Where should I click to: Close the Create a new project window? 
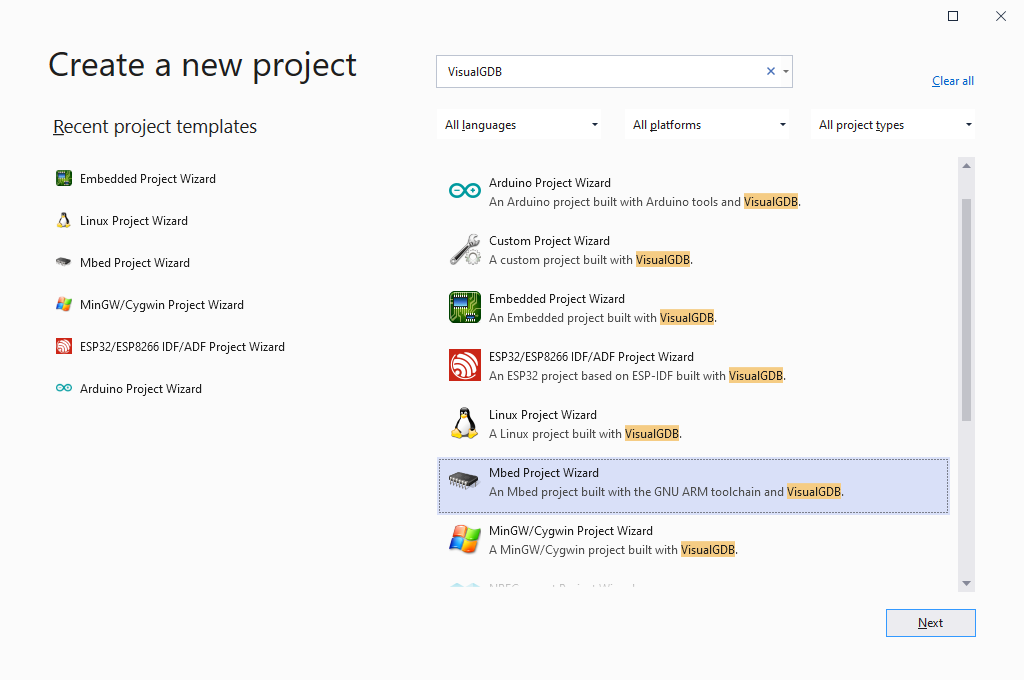coord(1000,16)
